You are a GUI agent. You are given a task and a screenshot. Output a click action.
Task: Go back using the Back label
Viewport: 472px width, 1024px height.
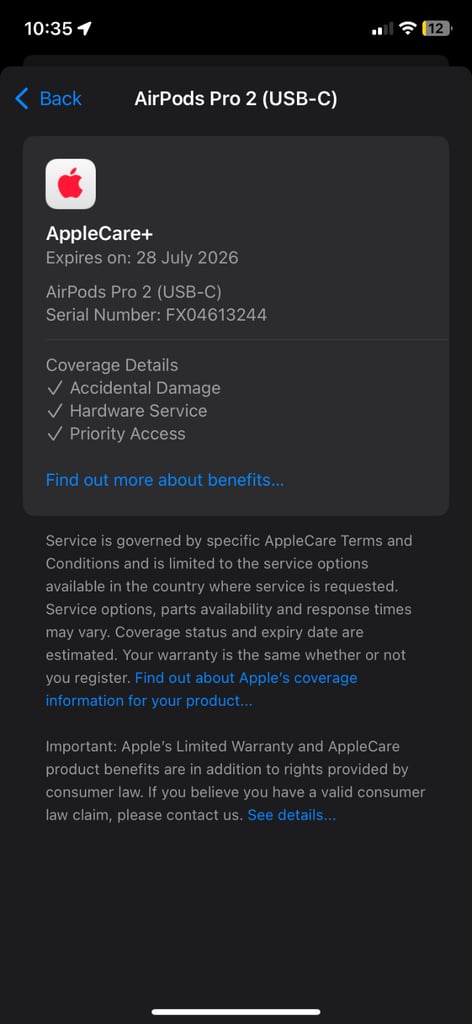[x=61, y=99]
